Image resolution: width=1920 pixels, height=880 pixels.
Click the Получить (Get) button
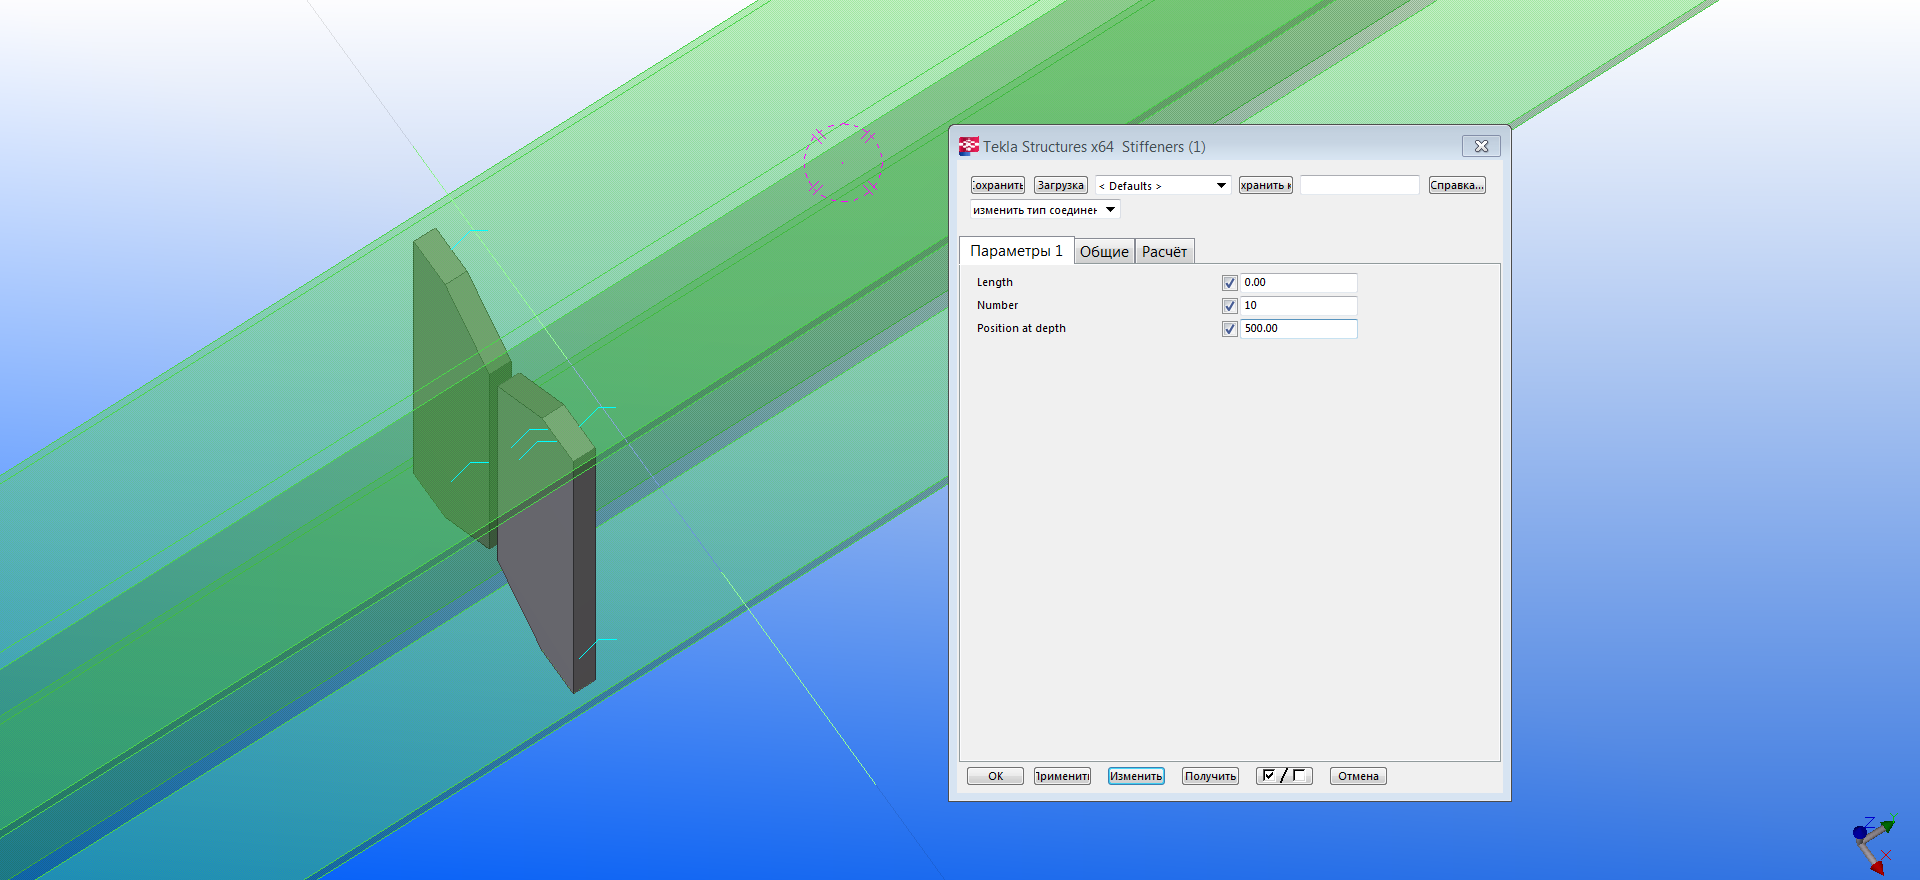(x=1210, y=776)
